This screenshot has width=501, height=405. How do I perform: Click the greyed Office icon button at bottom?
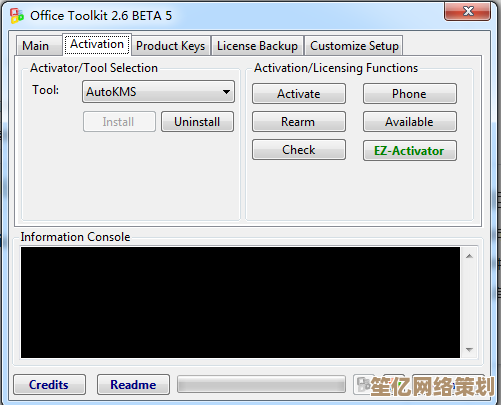363,384
